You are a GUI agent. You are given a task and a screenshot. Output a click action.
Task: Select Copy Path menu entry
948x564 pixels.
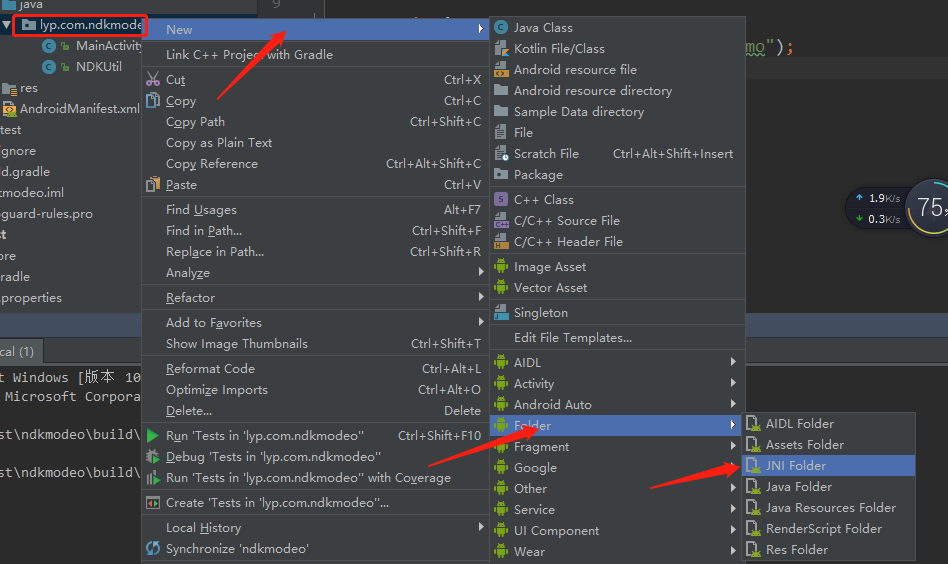(x=315, y=122)
